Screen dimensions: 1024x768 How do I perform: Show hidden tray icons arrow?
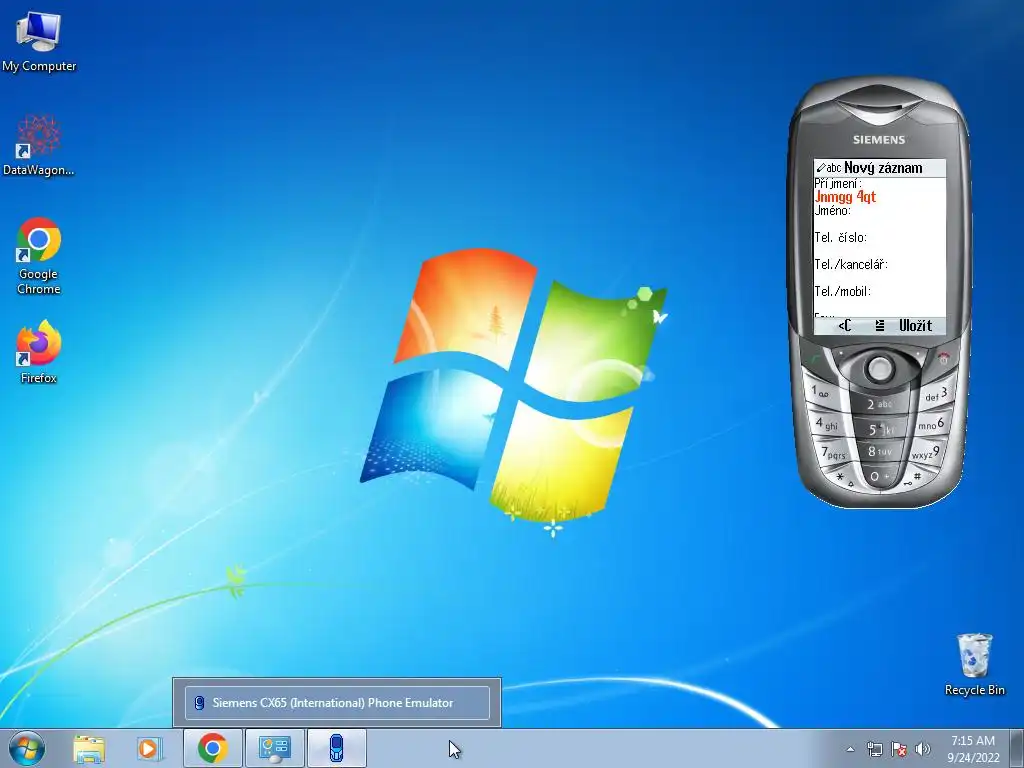tap(850, 749)
